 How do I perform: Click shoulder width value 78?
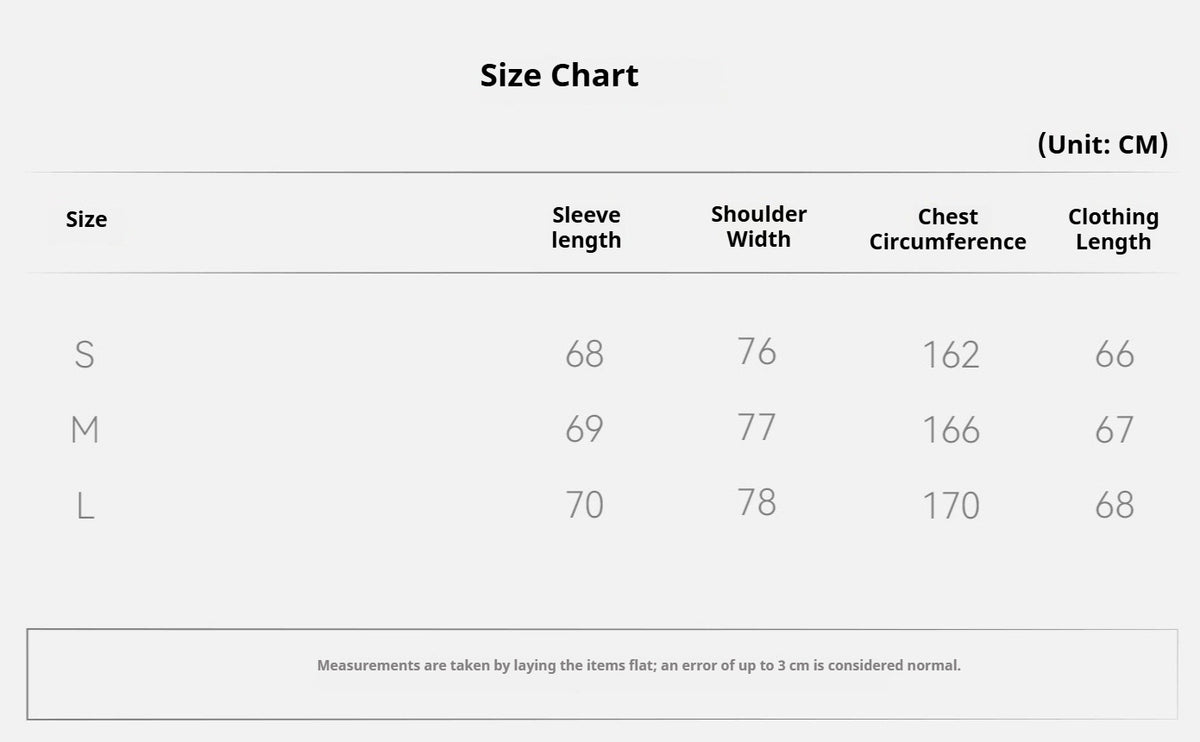coord(757,502)
